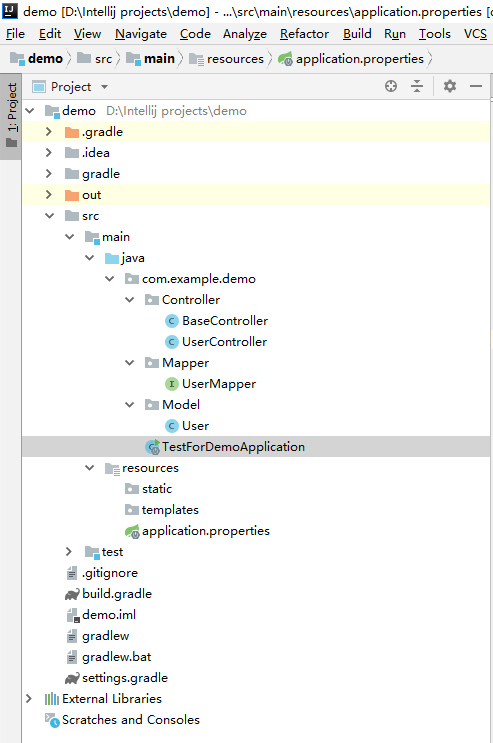Click the demo.iml file icon
The image size is (493, 743).
click(x=73, y=615)
